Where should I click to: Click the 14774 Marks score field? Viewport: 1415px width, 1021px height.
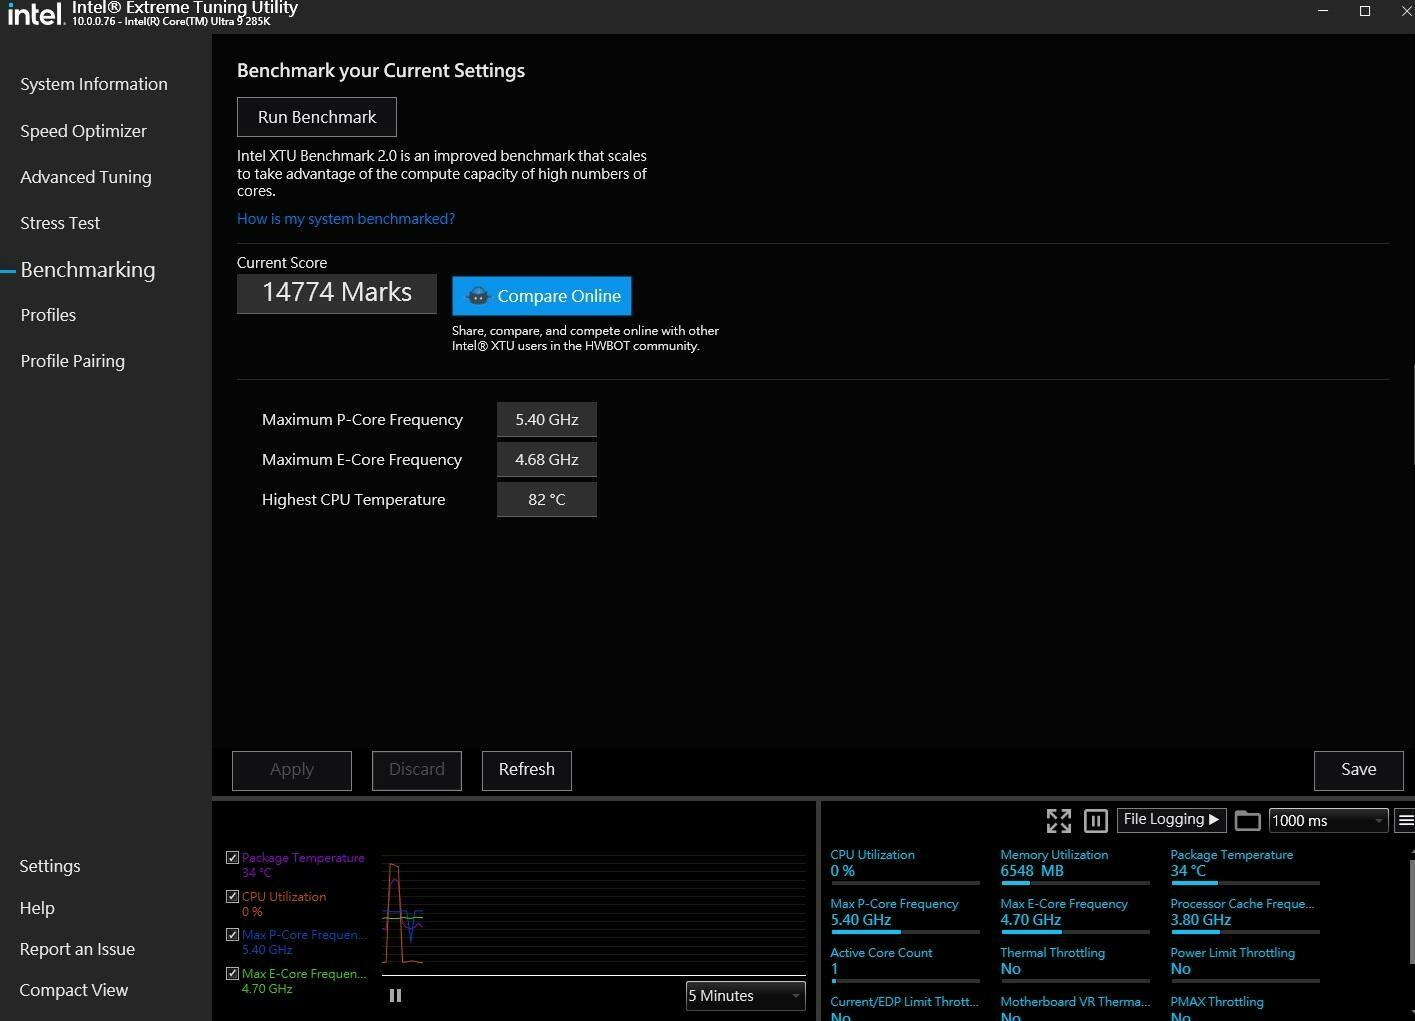pyautogui.click(x=337, y=293)
